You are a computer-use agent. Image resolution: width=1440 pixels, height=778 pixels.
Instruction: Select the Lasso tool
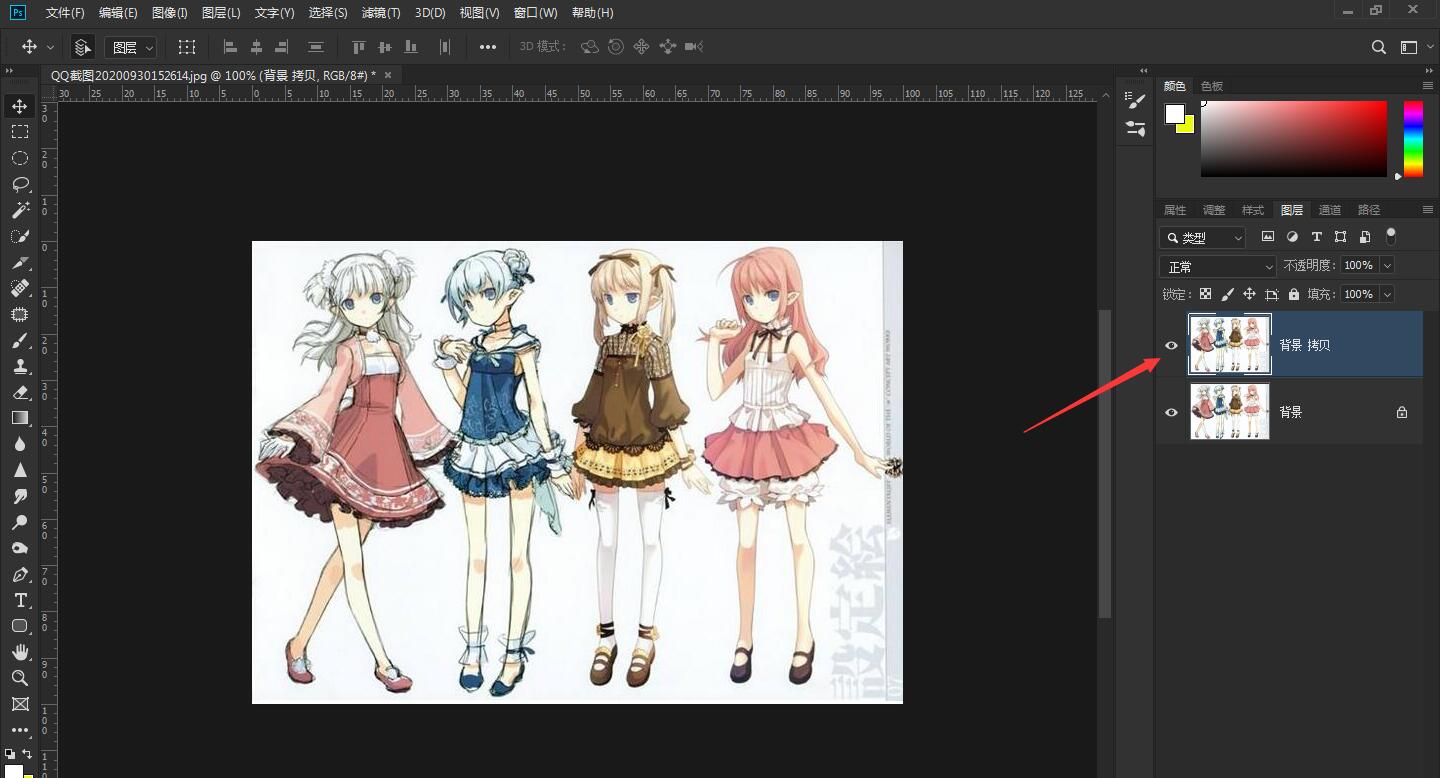point(20,184)
